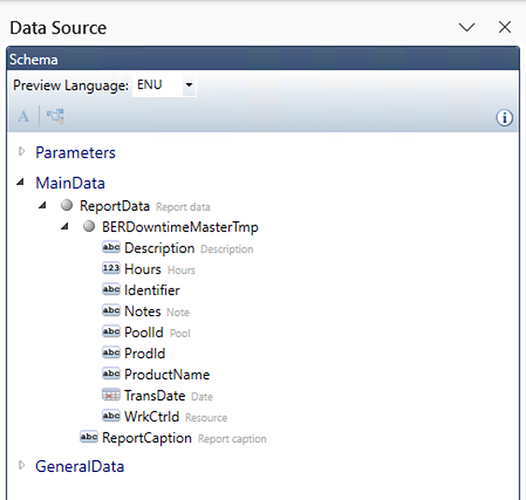
Task: Select the Description abc field icon
Action: click(111, 248)
